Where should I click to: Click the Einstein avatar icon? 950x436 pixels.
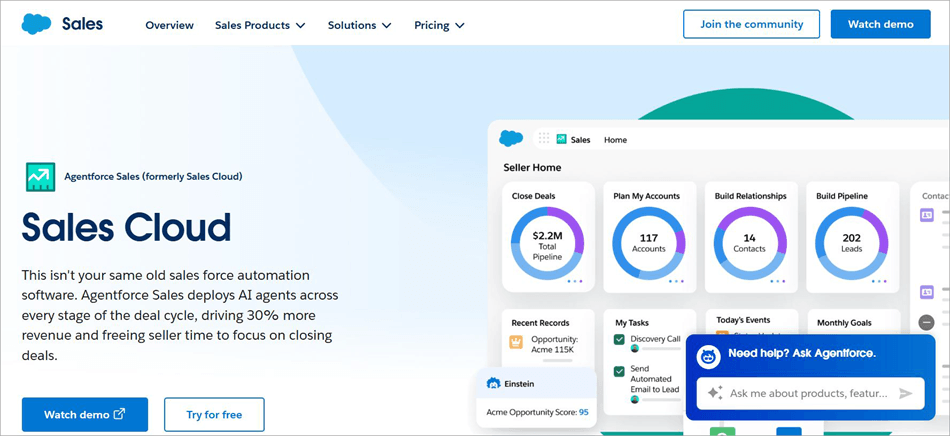(493, 383)
